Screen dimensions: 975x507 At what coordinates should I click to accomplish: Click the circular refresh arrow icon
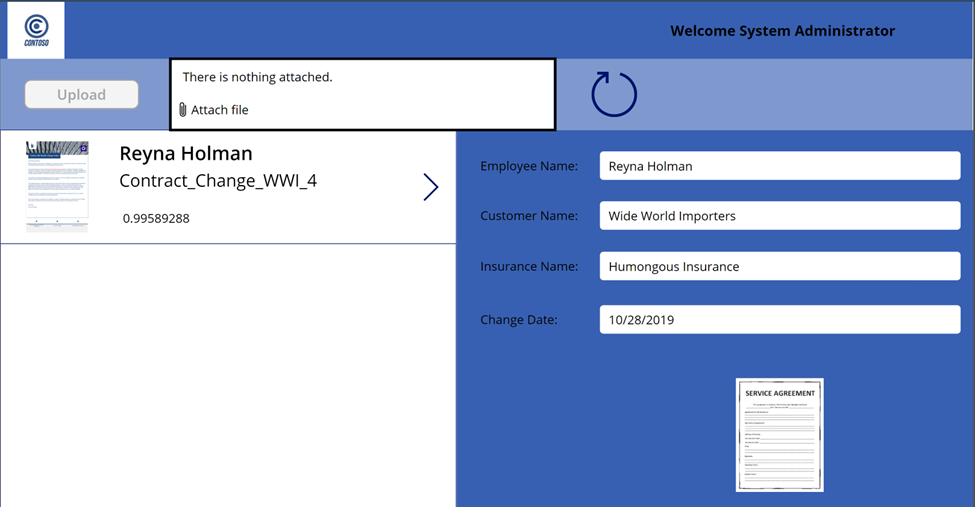point(614,94)
